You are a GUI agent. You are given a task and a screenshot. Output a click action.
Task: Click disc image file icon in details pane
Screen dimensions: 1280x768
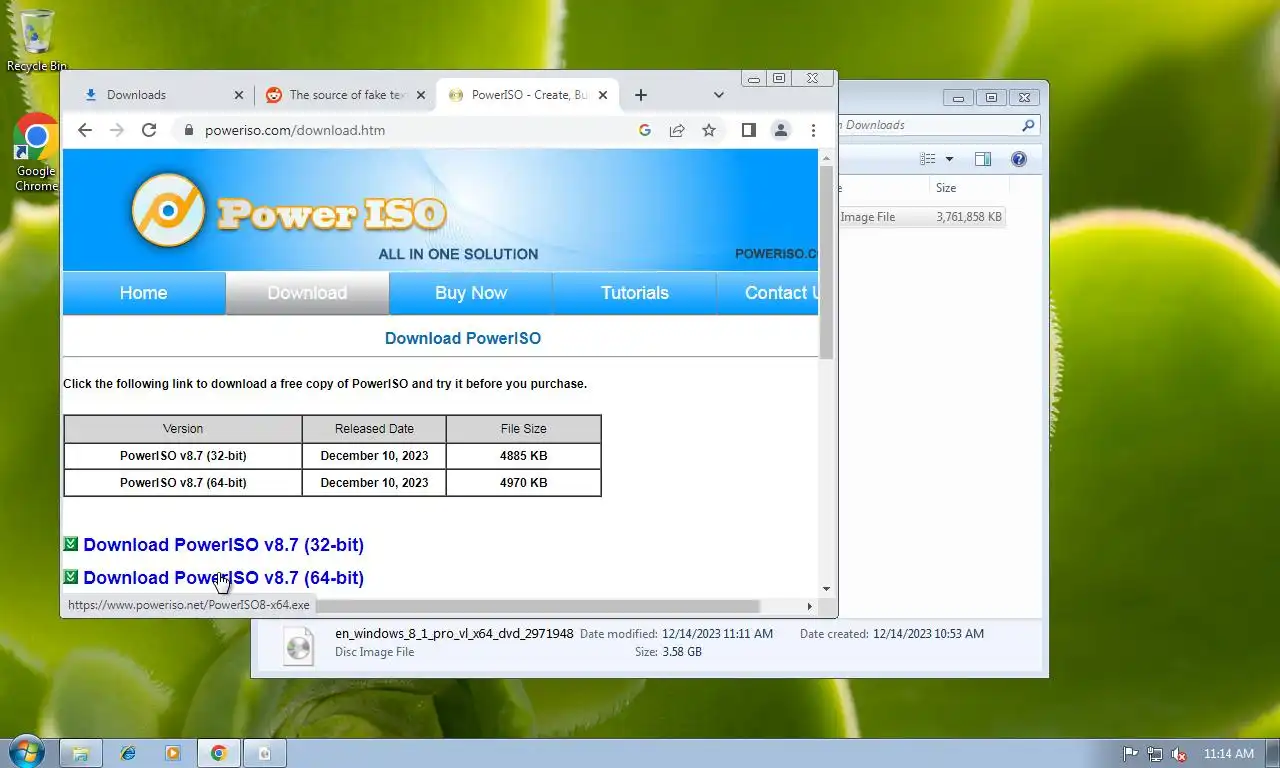pyautogui.click(x=299, y=645)
